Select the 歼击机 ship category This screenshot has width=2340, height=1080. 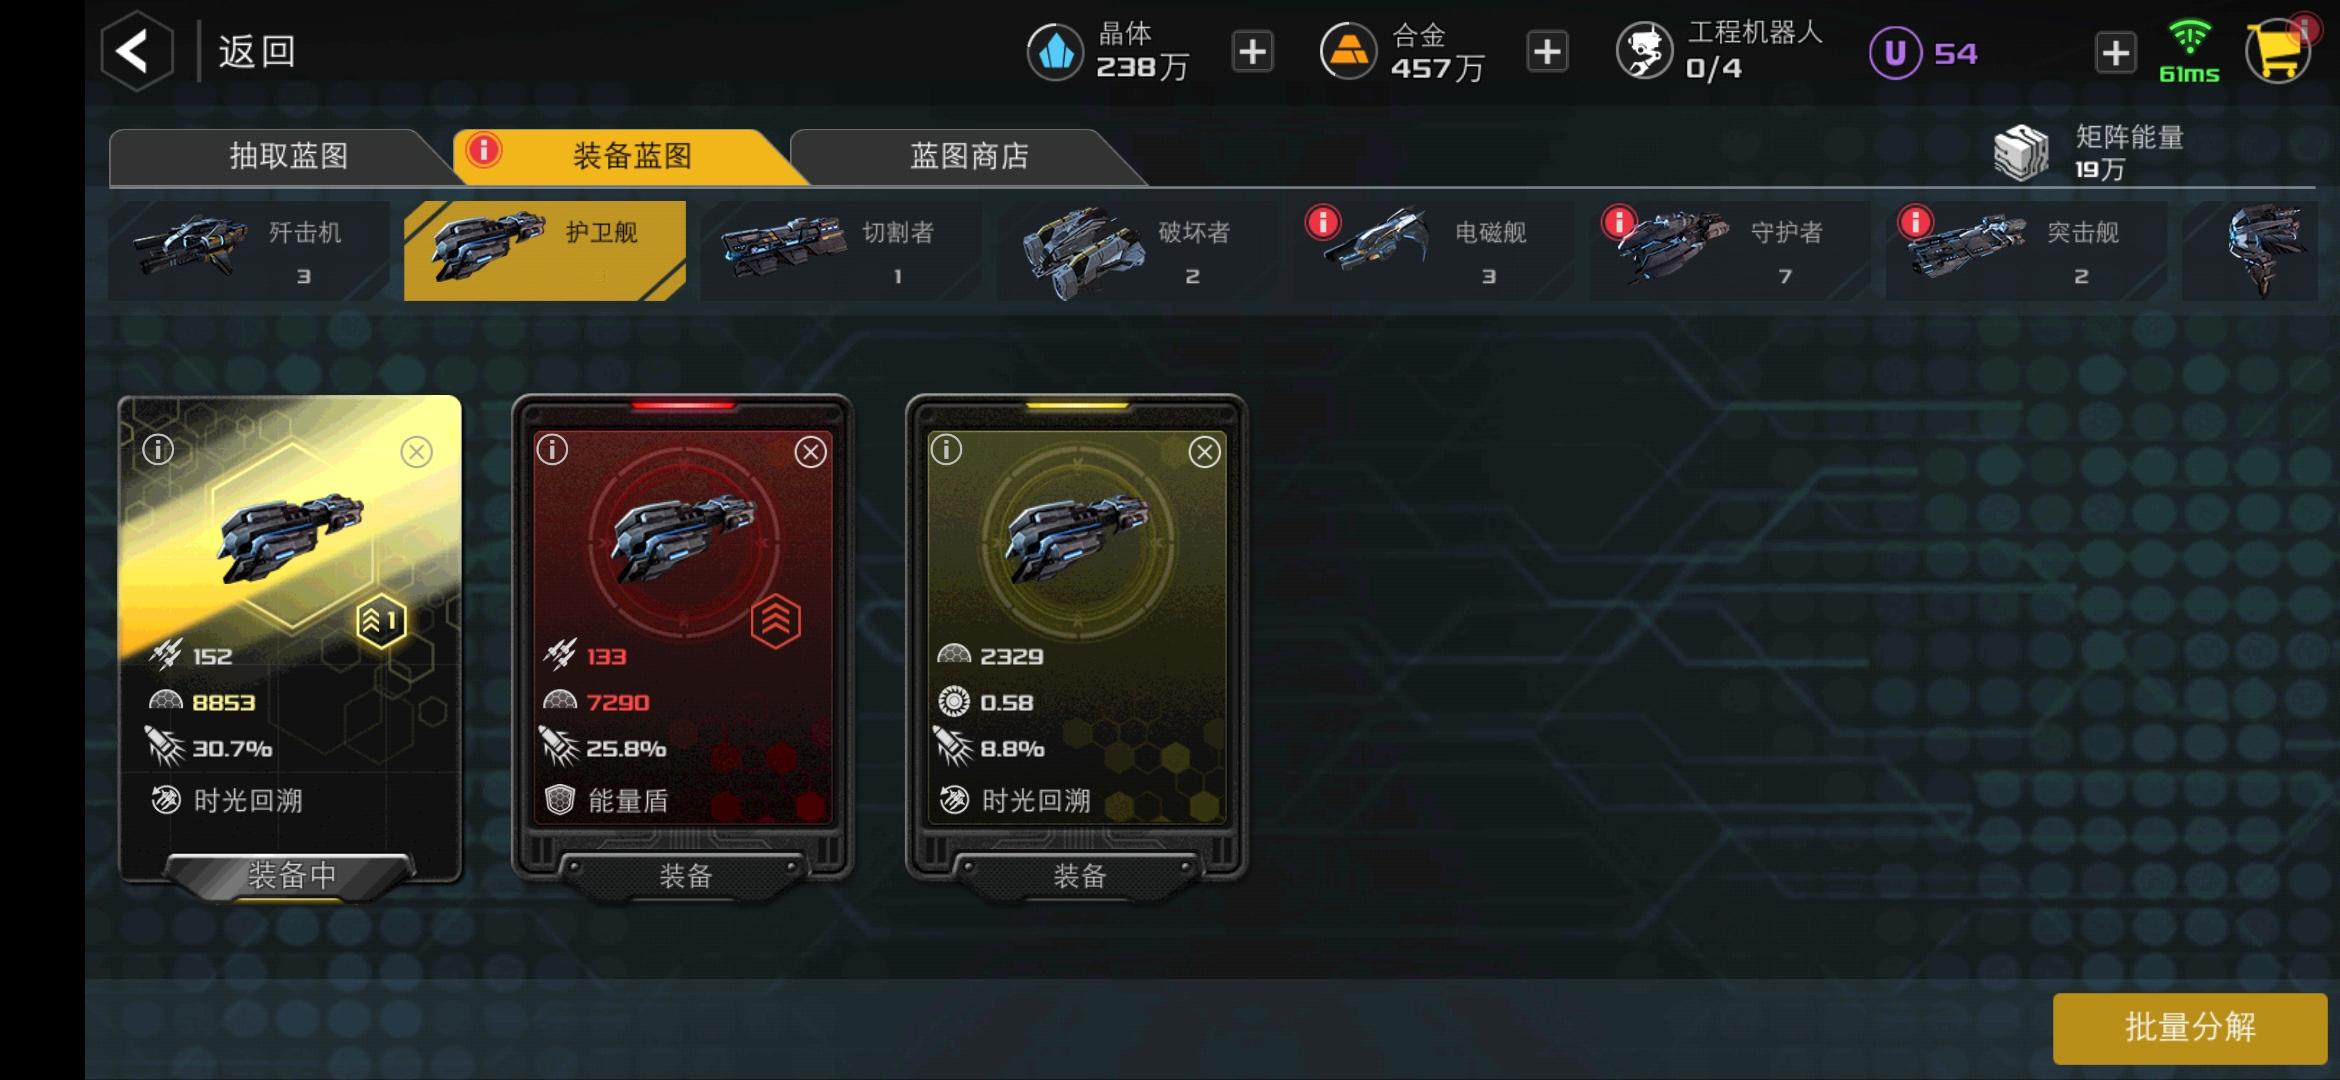[248, 251]
